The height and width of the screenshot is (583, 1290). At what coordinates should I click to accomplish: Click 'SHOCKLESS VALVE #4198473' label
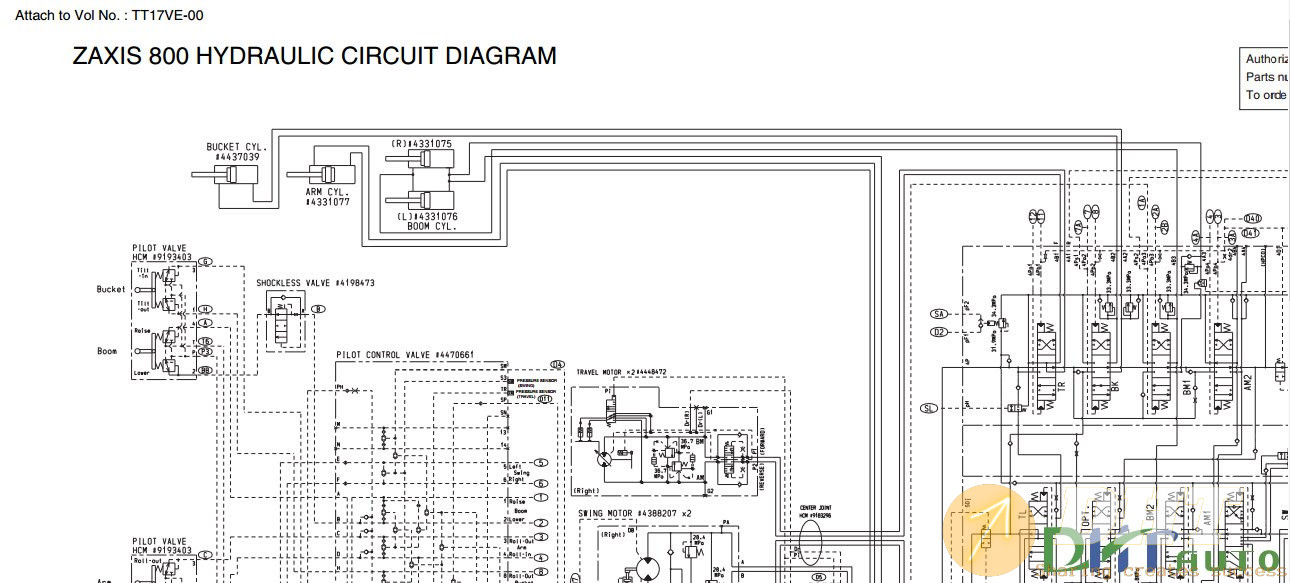pyautogui.click(x=315, y=283)
